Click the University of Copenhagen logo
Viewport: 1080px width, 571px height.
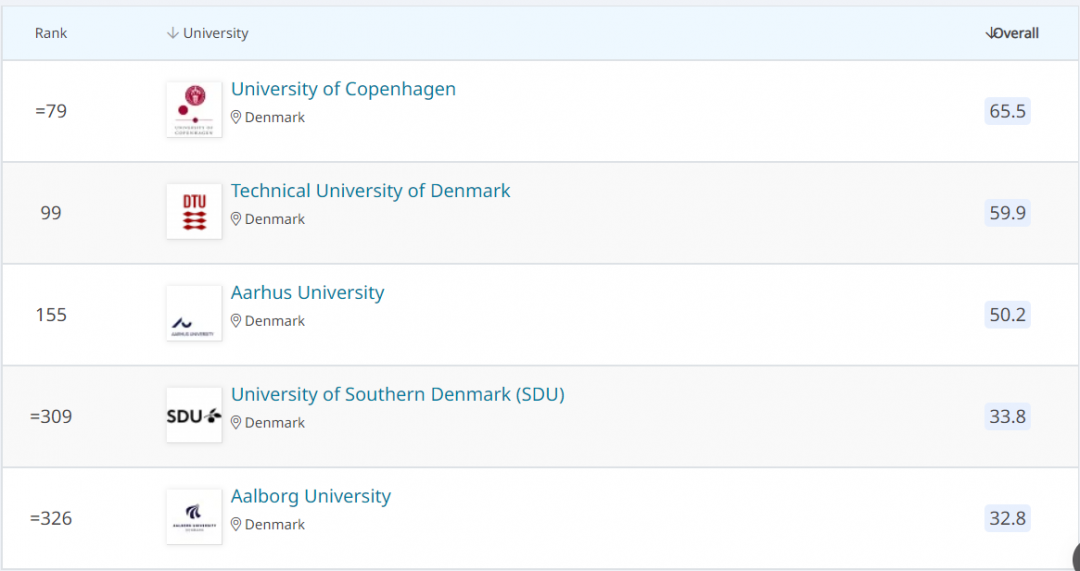point(194,109)
